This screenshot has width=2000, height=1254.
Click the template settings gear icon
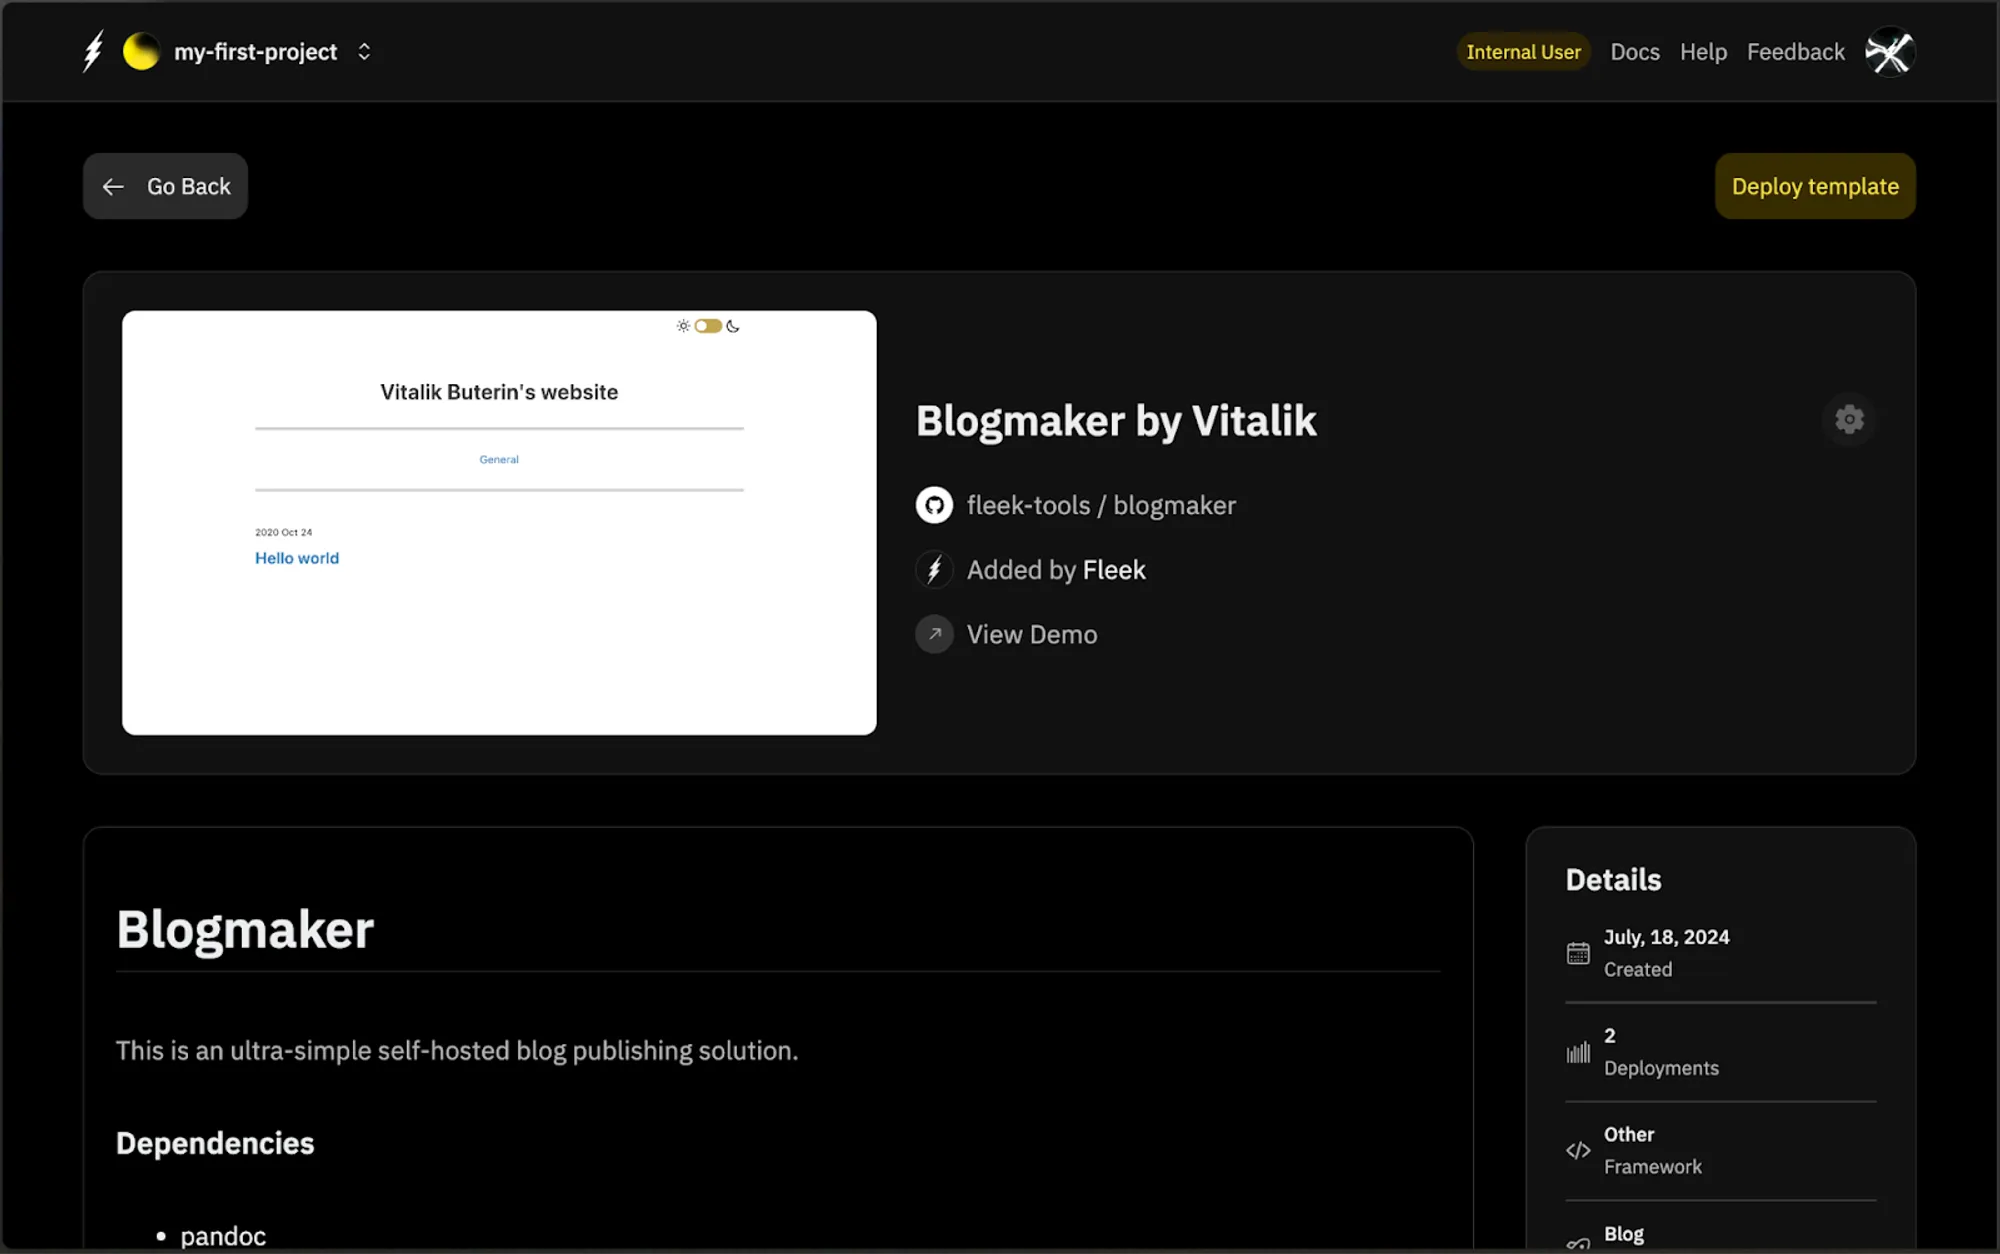click(1849, 419)
